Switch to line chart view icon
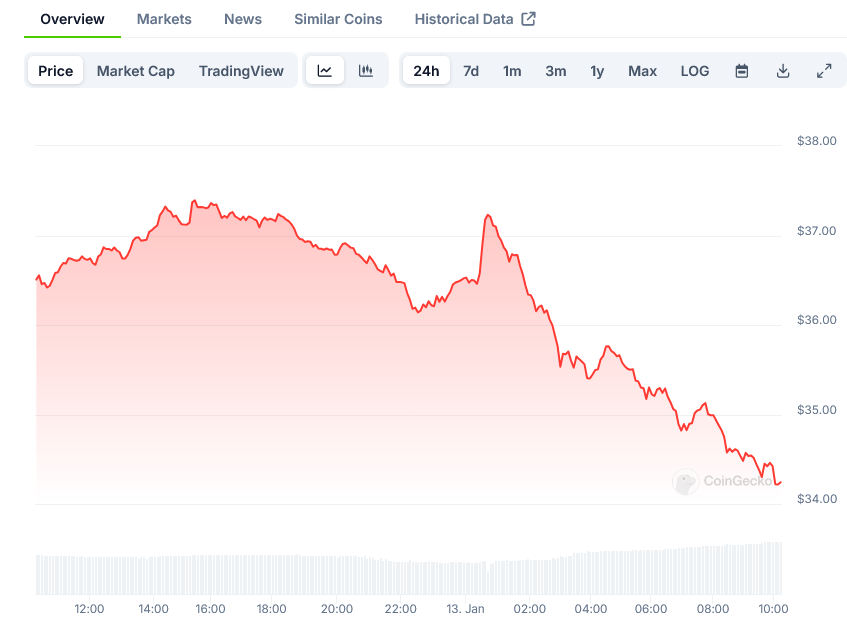Viewport: 847px width, 629px height. point(325,71)
